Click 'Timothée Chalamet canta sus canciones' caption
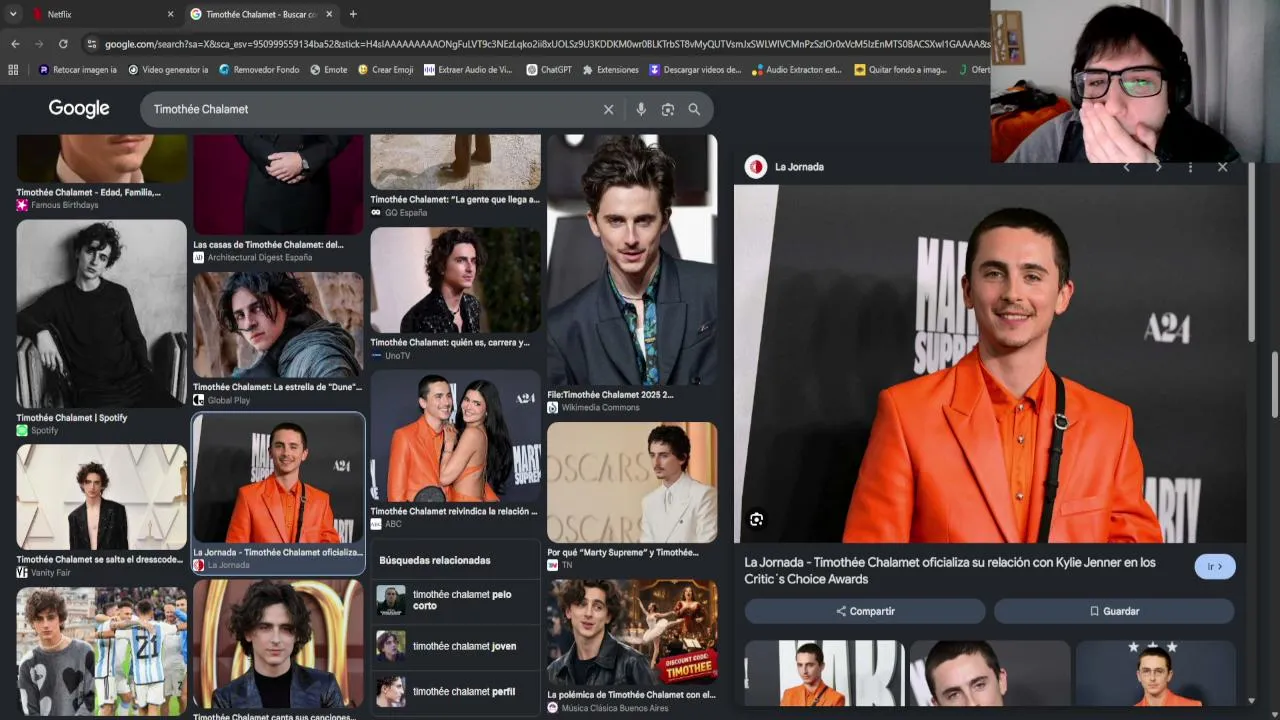 pyautogui.click(x=274, y=717)
